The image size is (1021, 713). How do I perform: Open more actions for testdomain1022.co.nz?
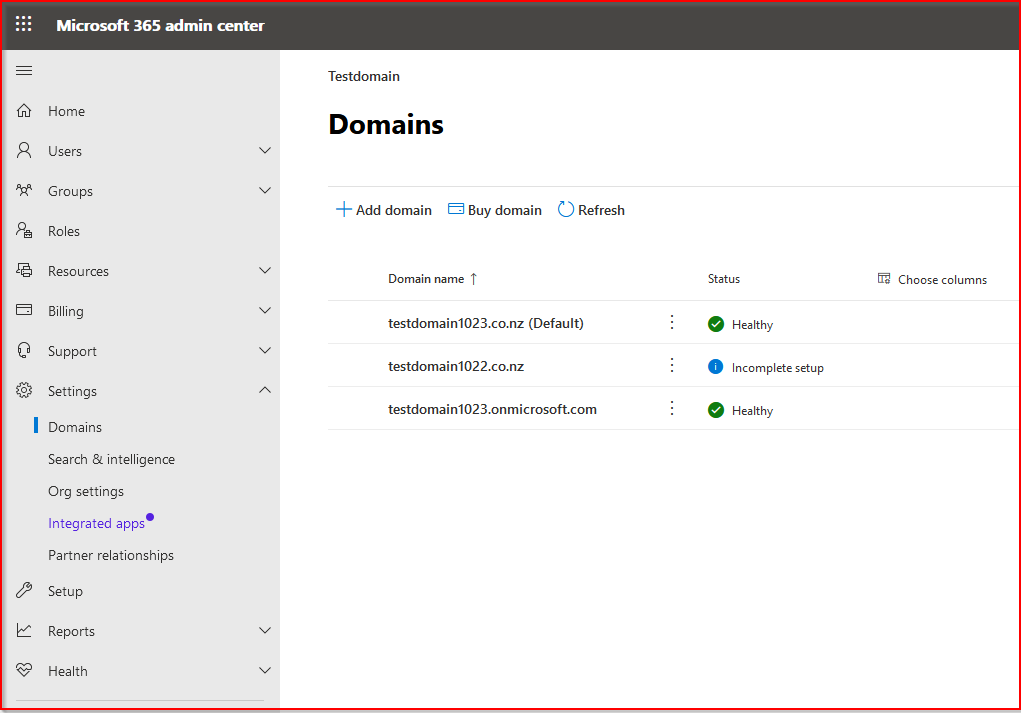point(672,365)
